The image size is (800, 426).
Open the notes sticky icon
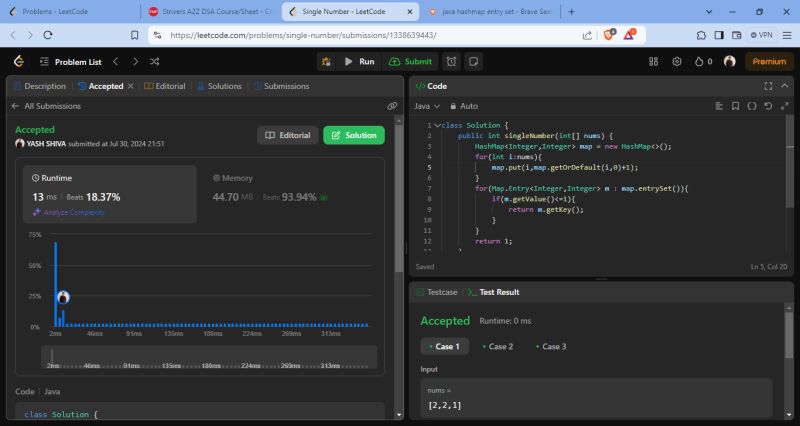tap(474, 61)
